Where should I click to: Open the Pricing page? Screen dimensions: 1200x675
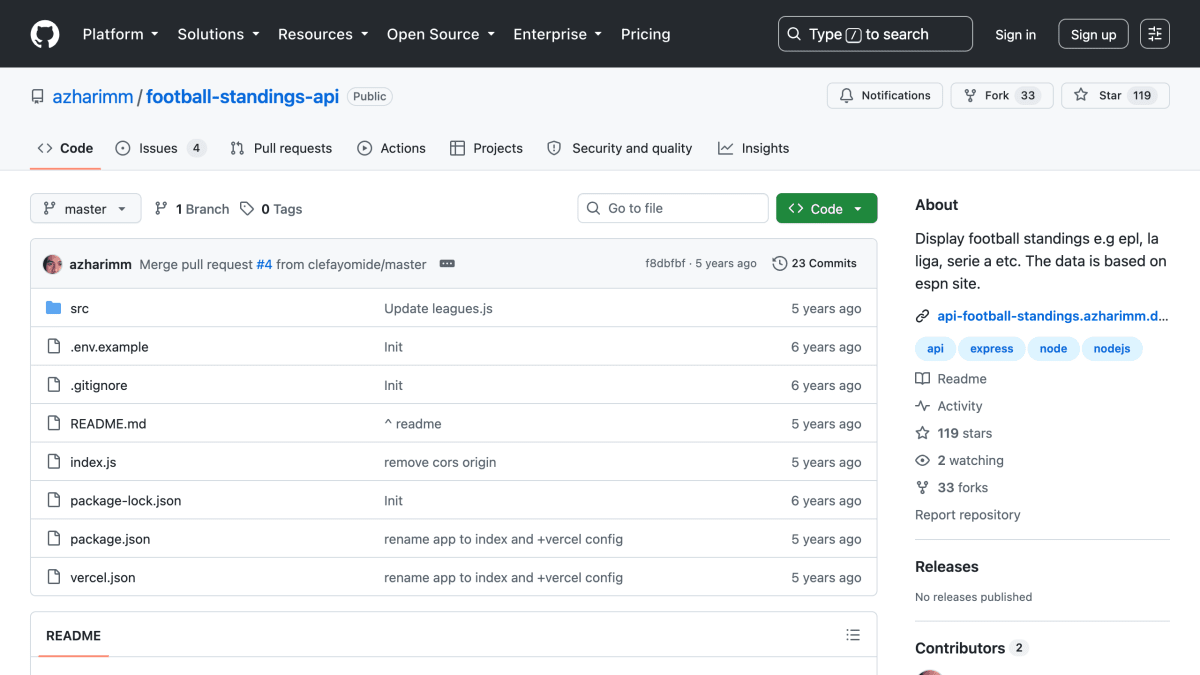[646, 34]
